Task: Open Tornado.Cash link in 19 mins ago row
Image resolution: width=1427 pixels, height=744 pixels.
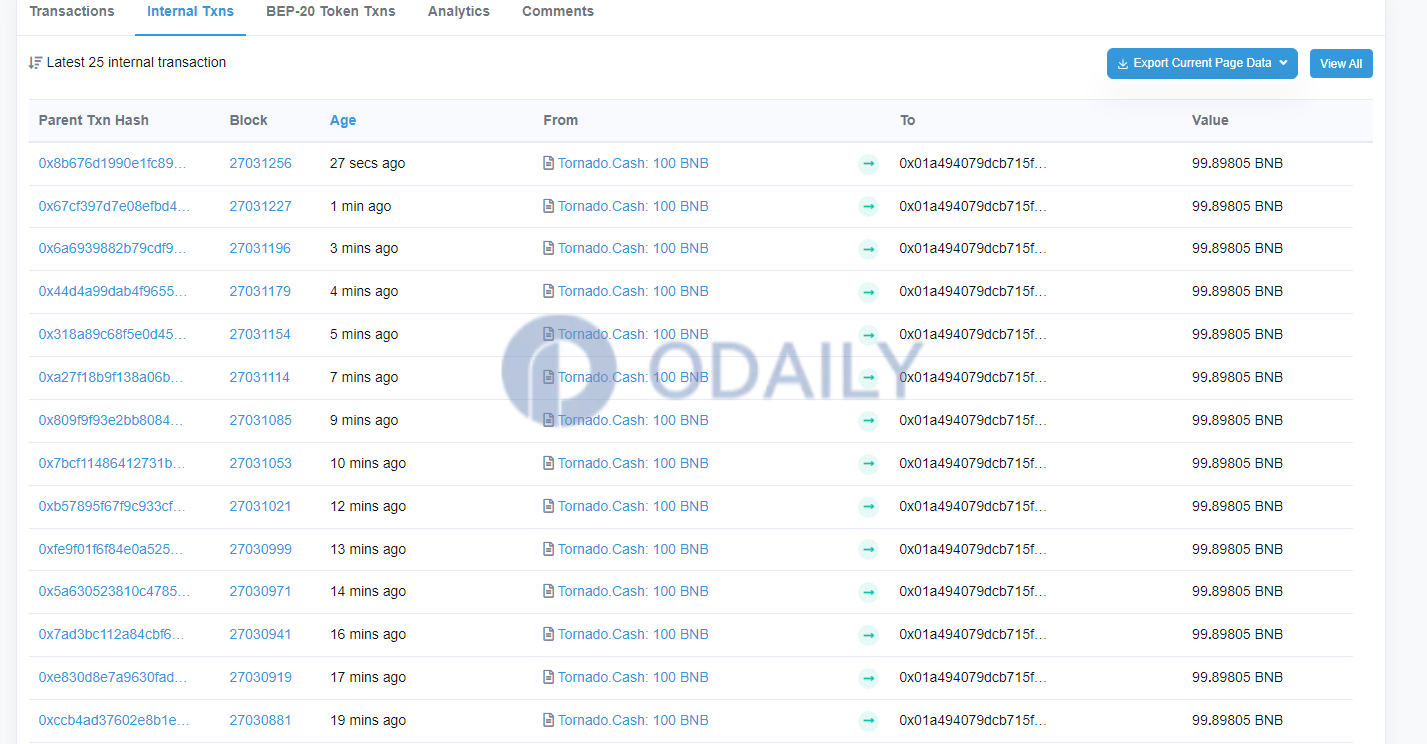Action: [x=633, y=720]
